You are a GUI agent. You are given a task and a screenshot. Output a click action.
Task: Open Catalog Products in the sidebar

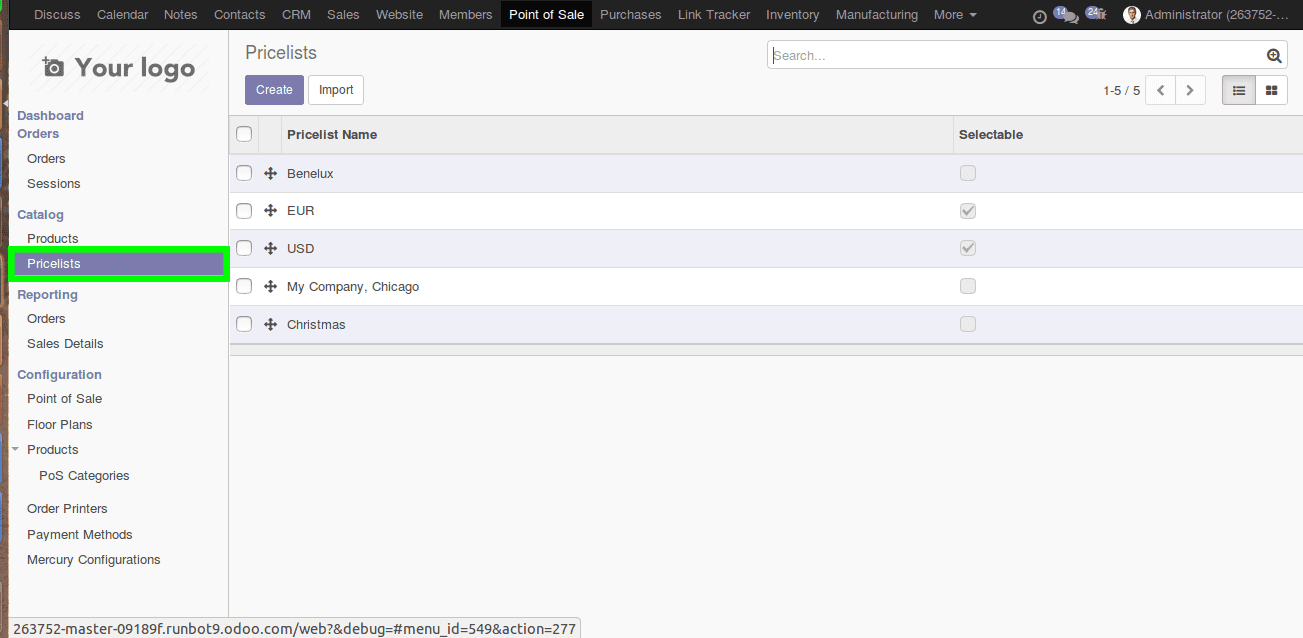53,239
